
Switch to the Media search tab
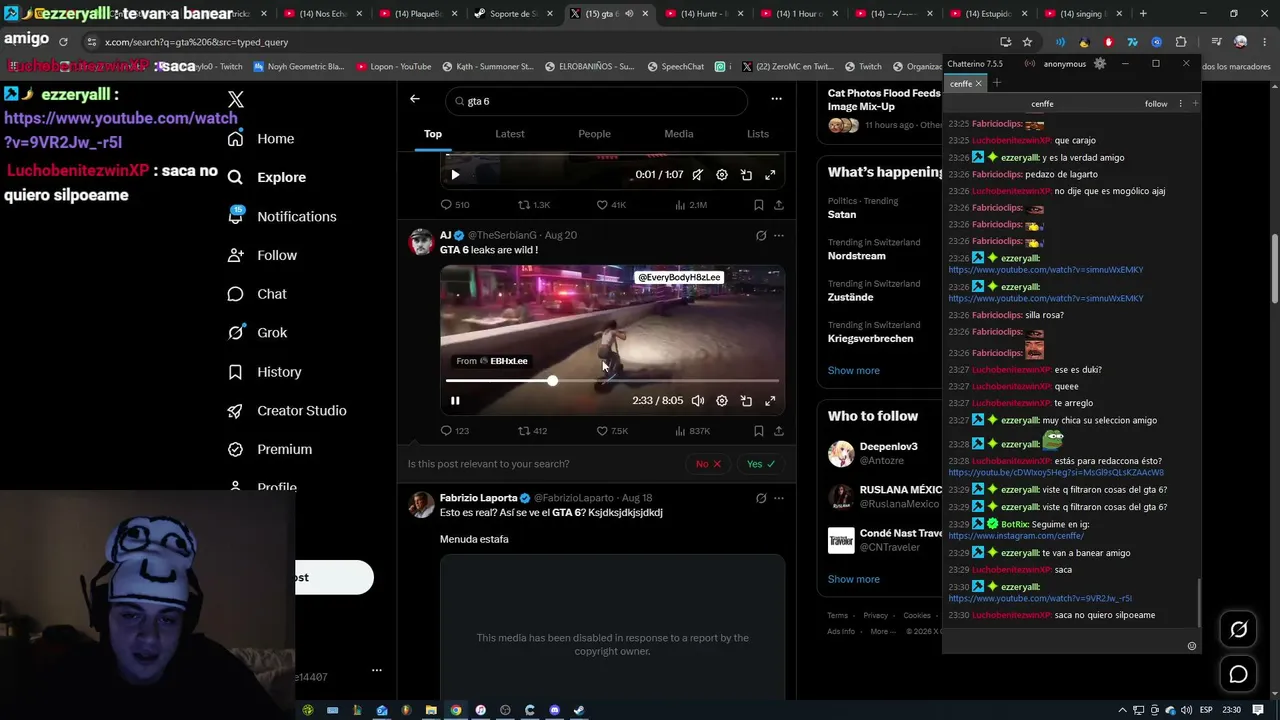(679, 134)
